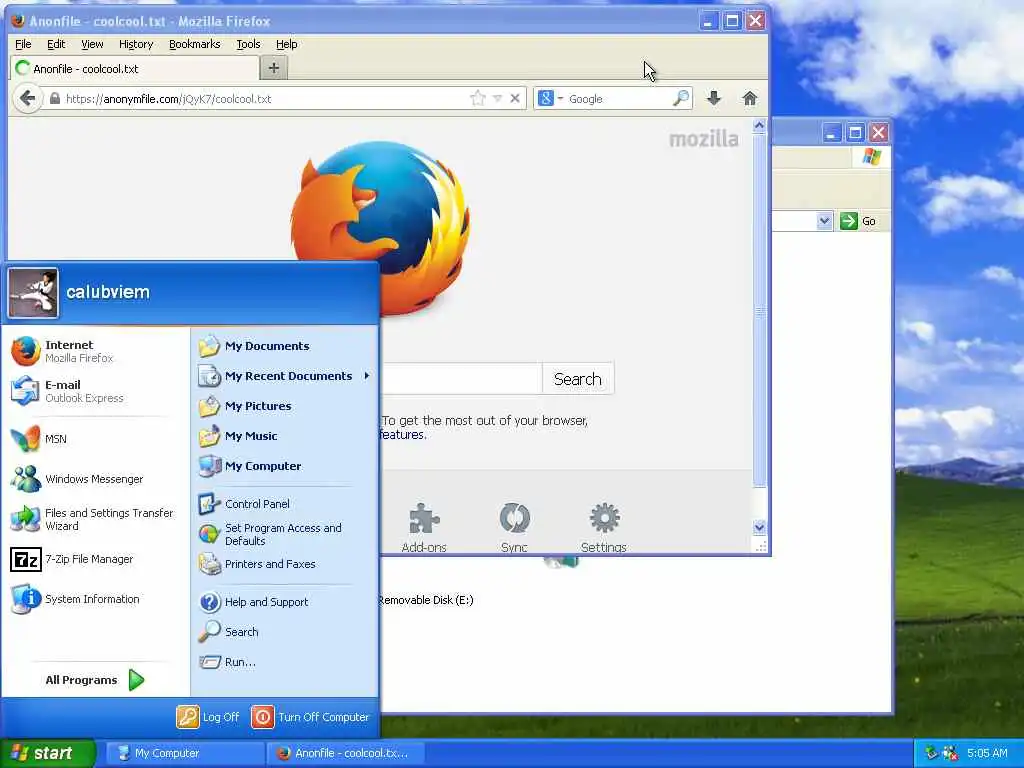Go to Firefox home page icon

pyautogui.click(x=750, y=99)
